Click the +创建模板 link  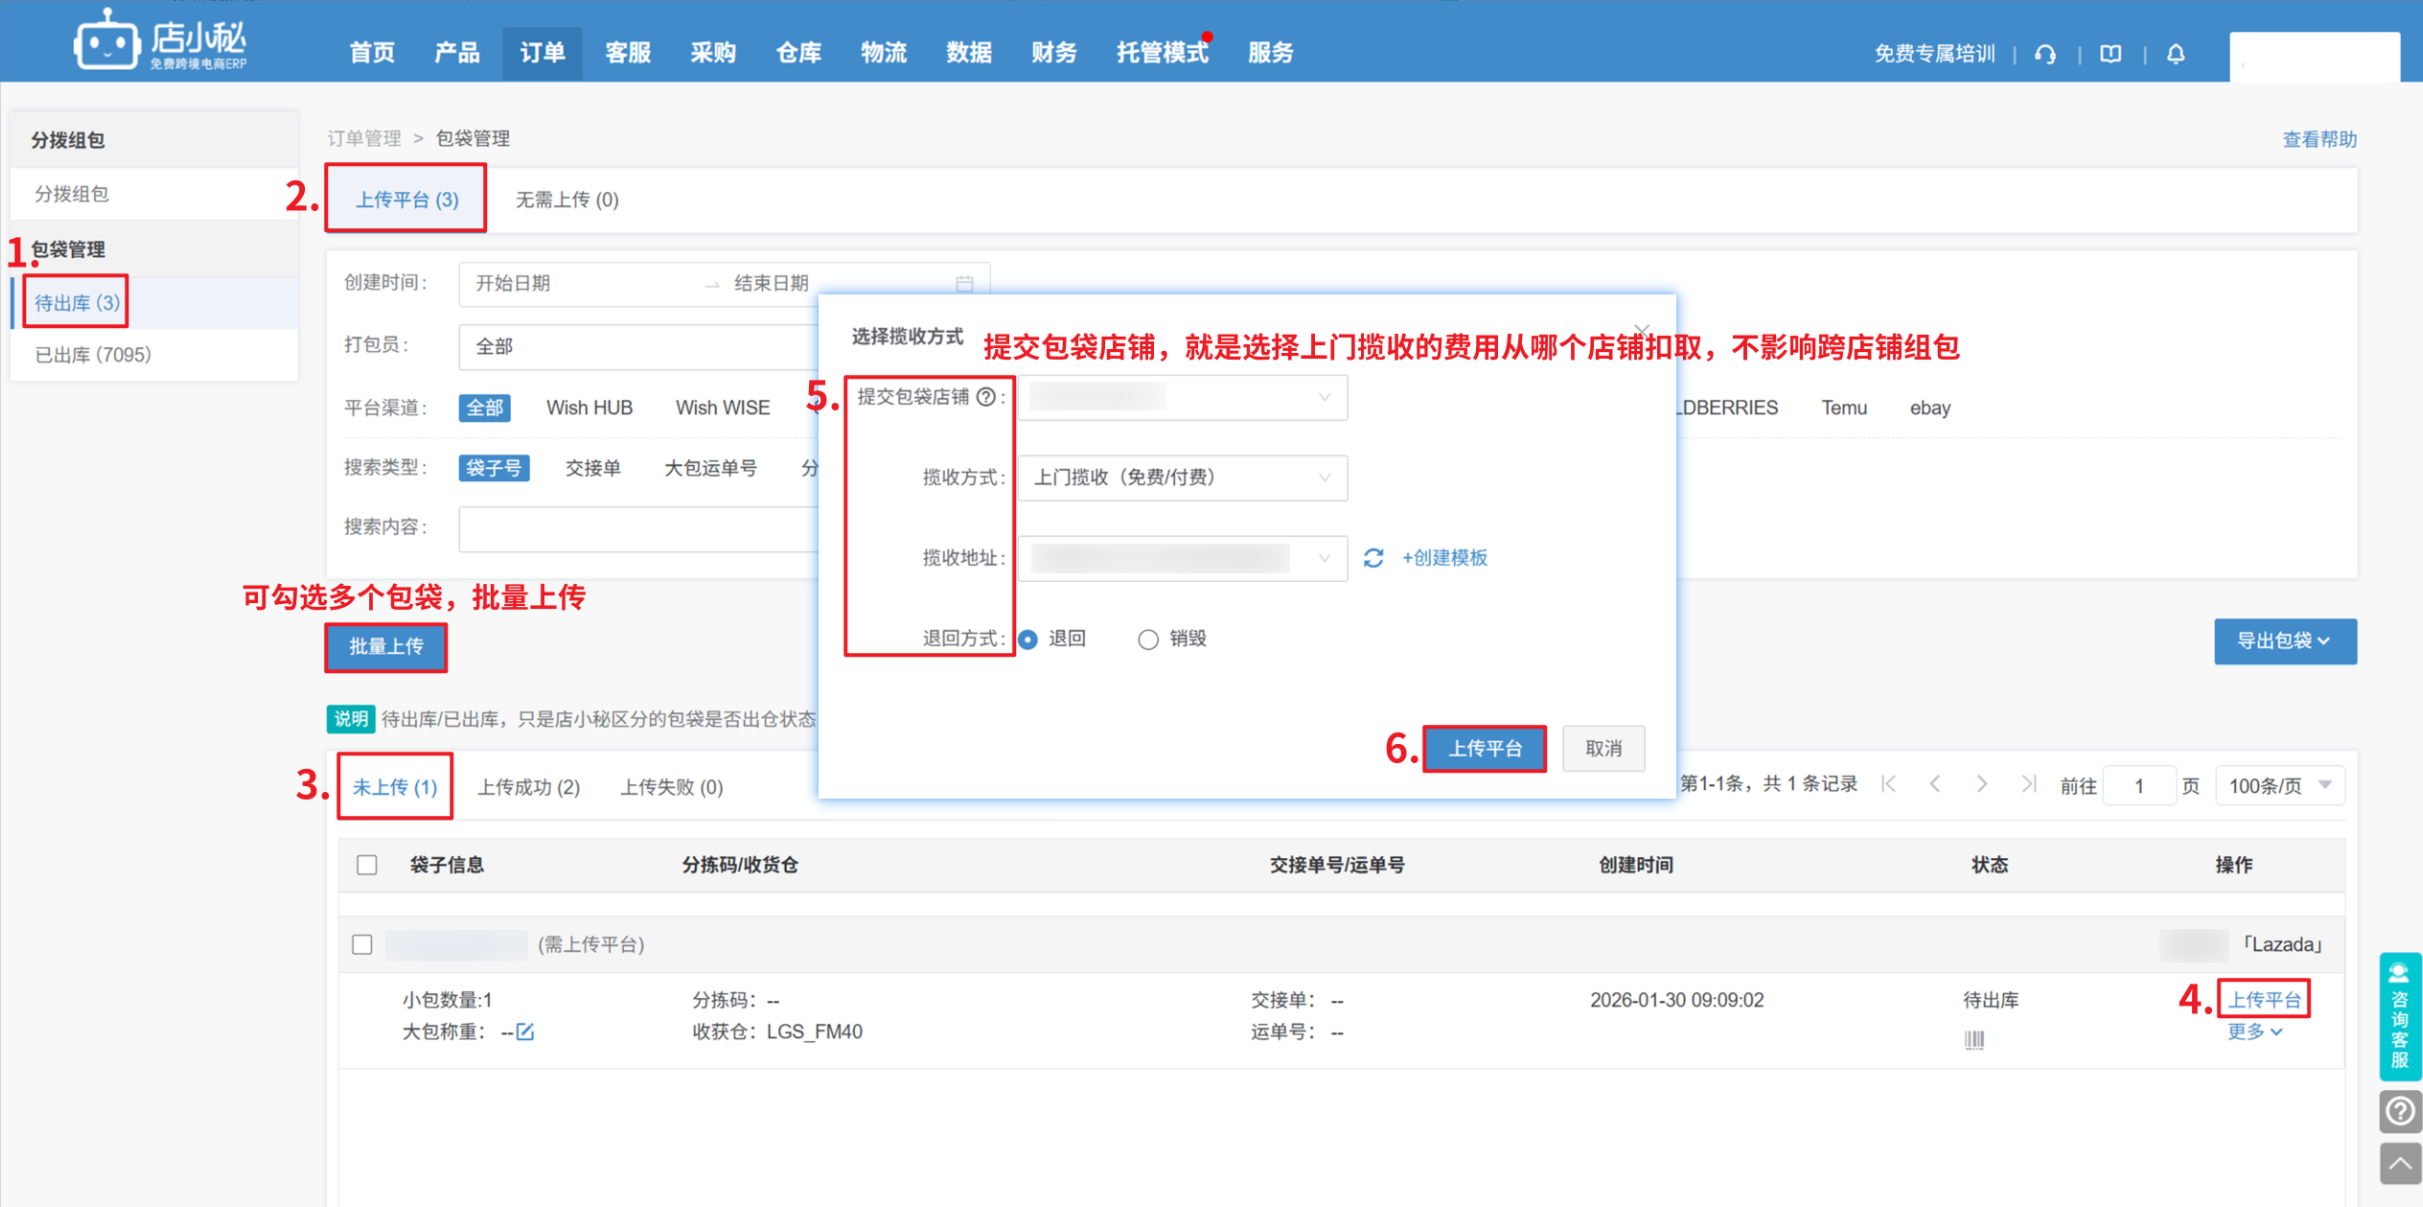(x=1444, y=558)
